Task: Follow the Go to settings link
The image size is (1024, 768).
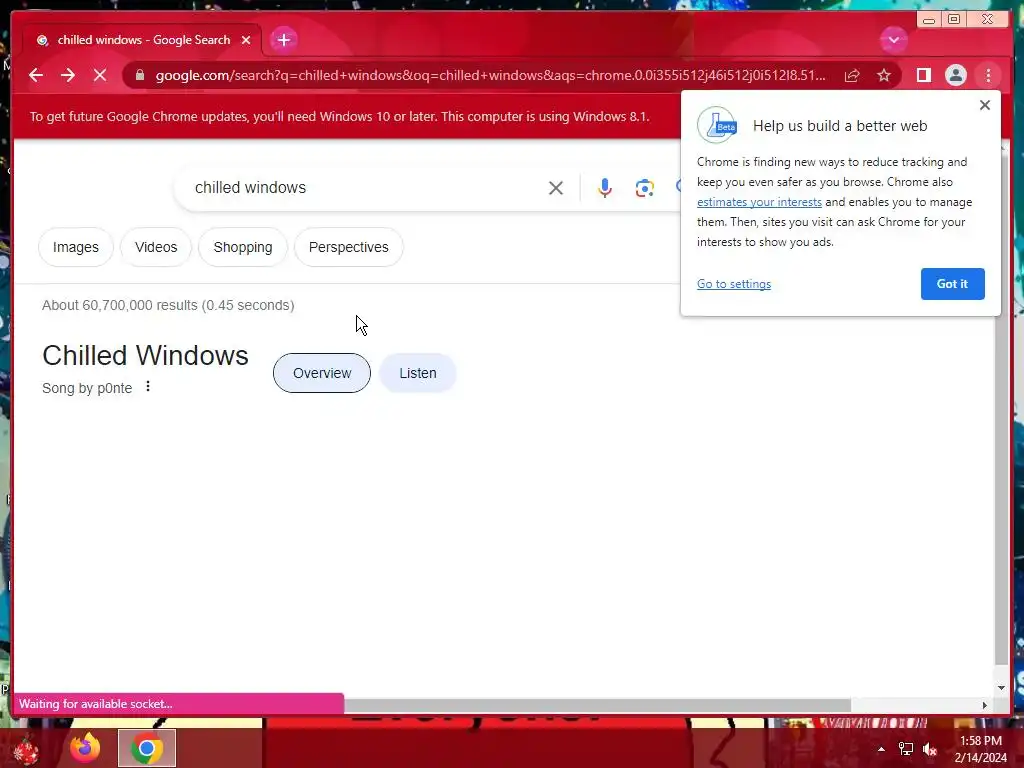Action: 733,284
